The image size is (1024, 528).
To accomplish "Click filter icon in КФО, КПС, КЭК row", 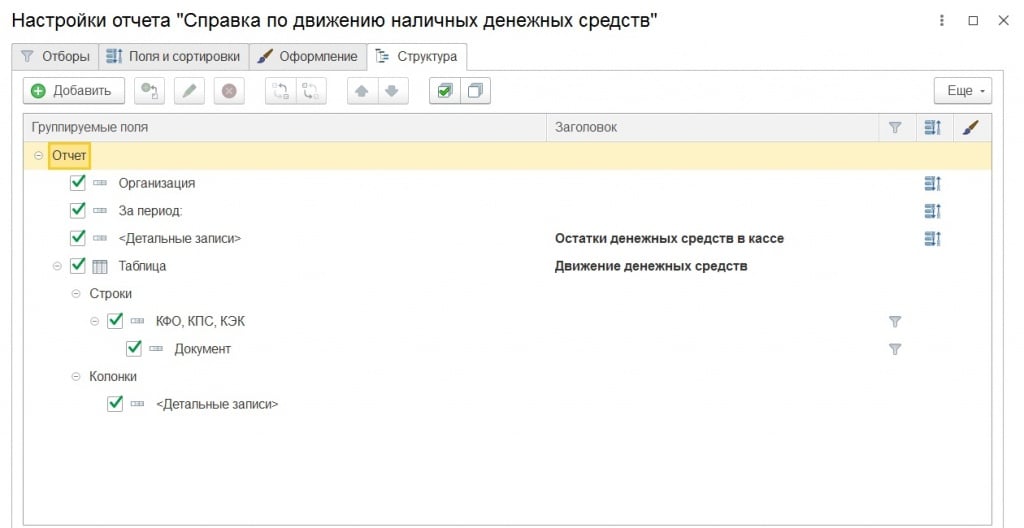I will 895,321.
